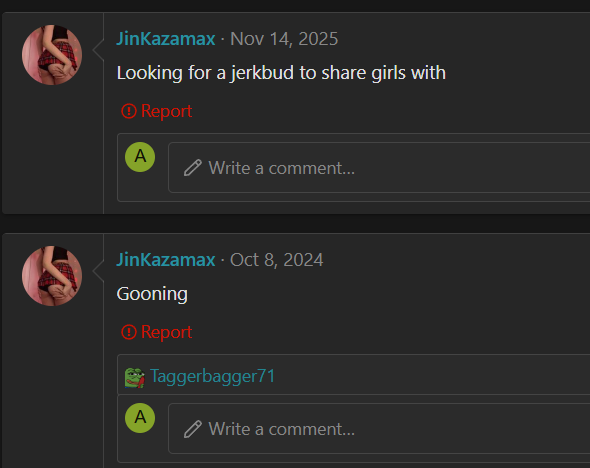Click pencil icon in comment box under Nov 14 post
The image size is (590, 468).
(193, 168)
